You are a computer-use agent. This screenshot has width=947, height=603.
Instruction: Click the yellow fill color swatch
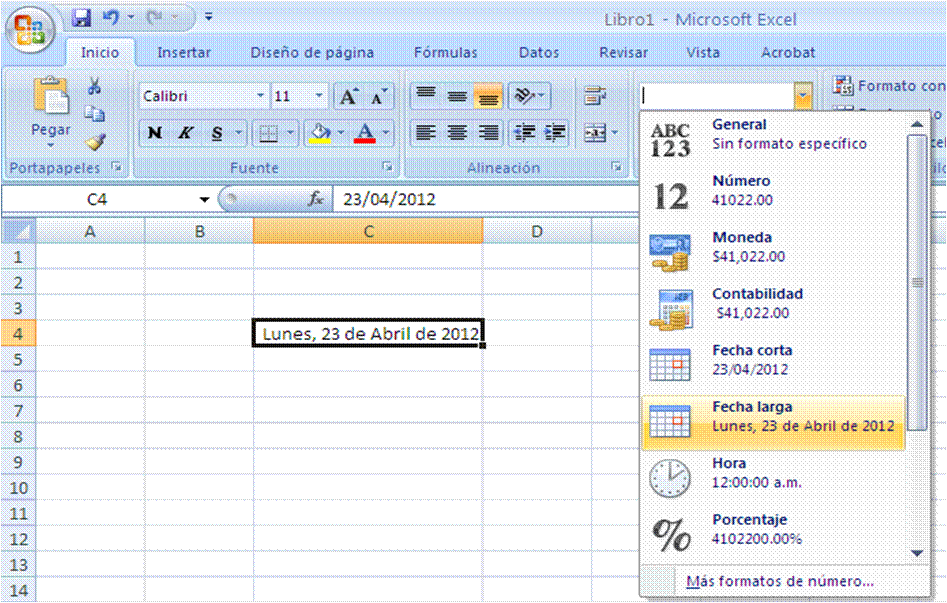(x=319, y=139)
